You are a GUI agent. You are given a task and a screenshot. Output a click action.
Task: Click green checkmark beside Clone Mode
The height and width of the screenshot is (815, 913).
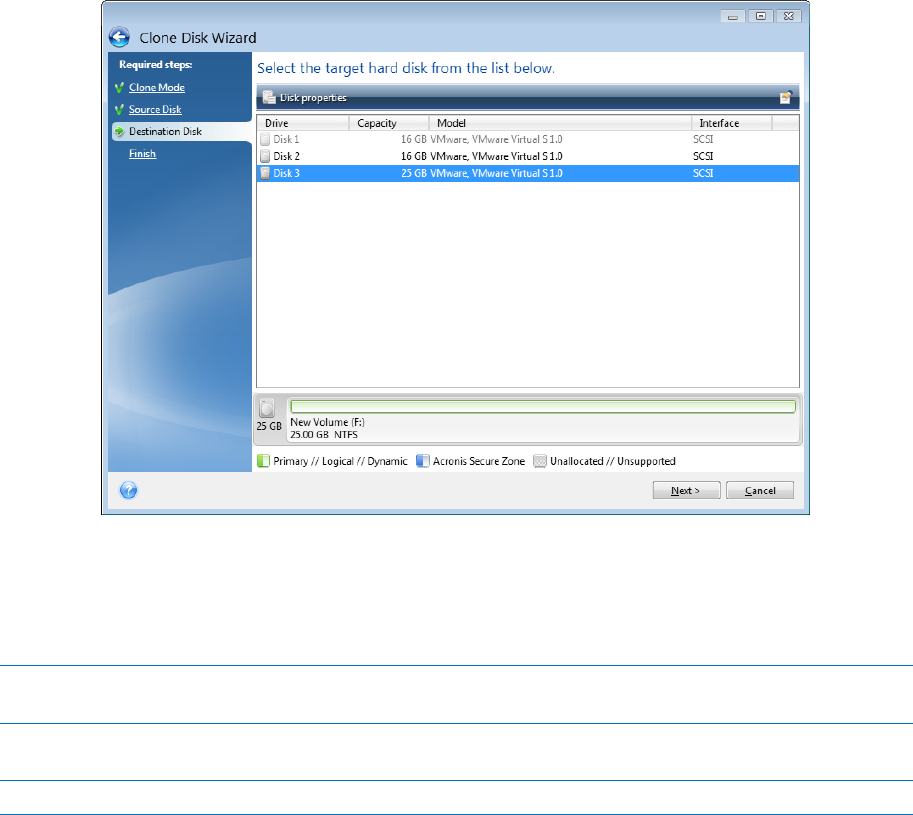point(119,87)
